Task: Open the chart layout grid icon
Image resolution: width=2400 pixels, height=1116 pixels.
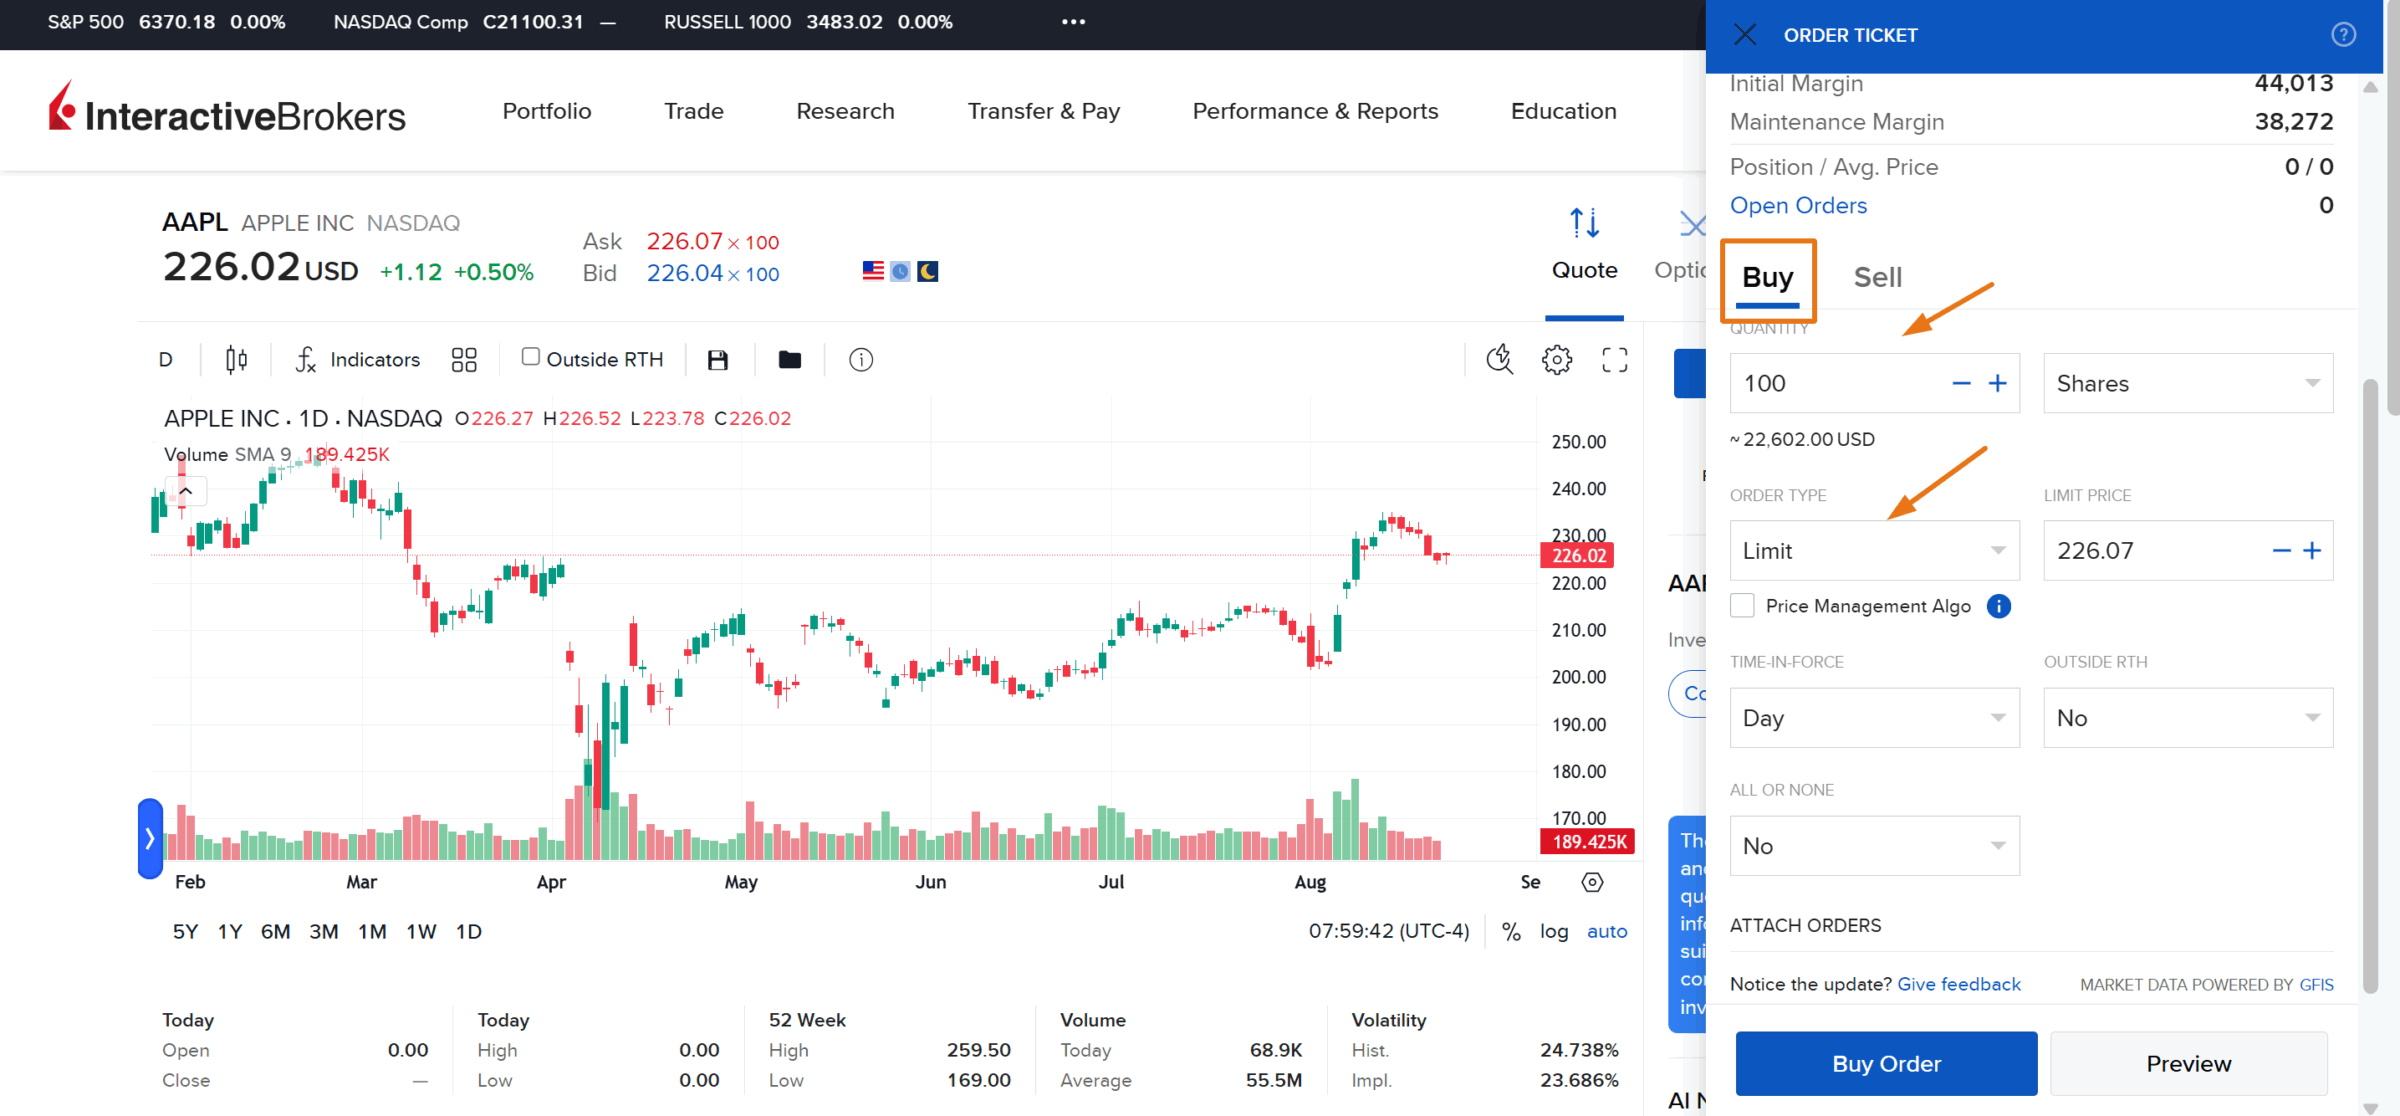Action: point(464,360)
